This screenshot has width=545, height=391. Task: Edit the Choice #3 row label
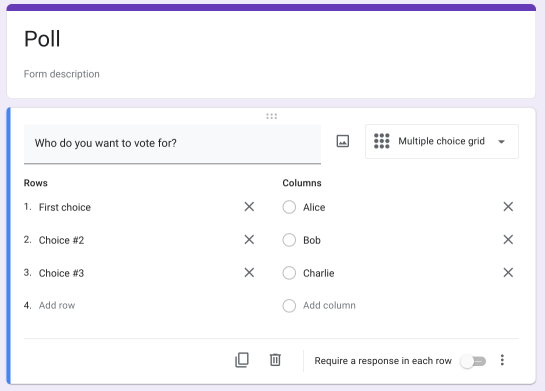click(x=62, y=273)
